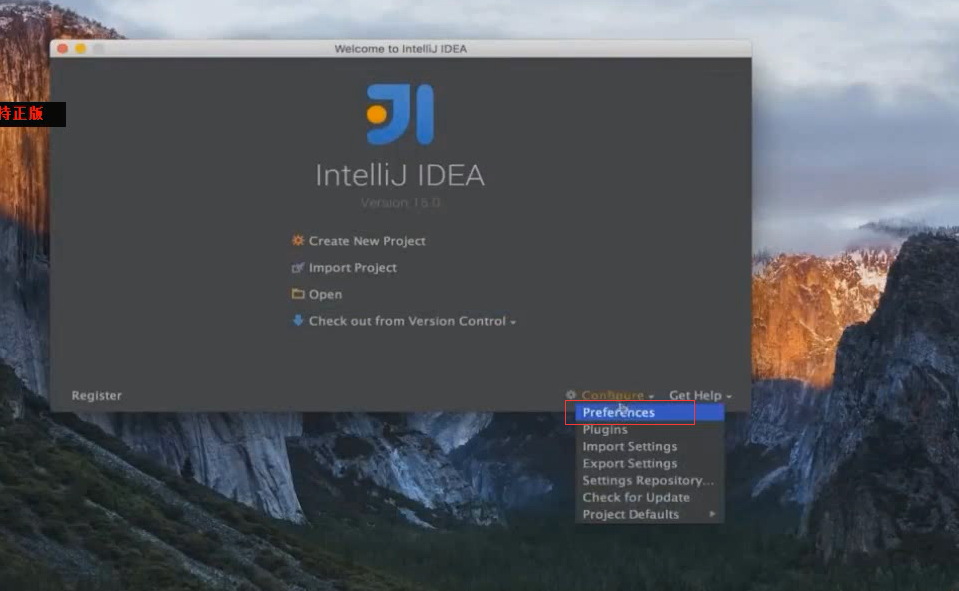Expand Project Defaults submenu

point(650,514)
